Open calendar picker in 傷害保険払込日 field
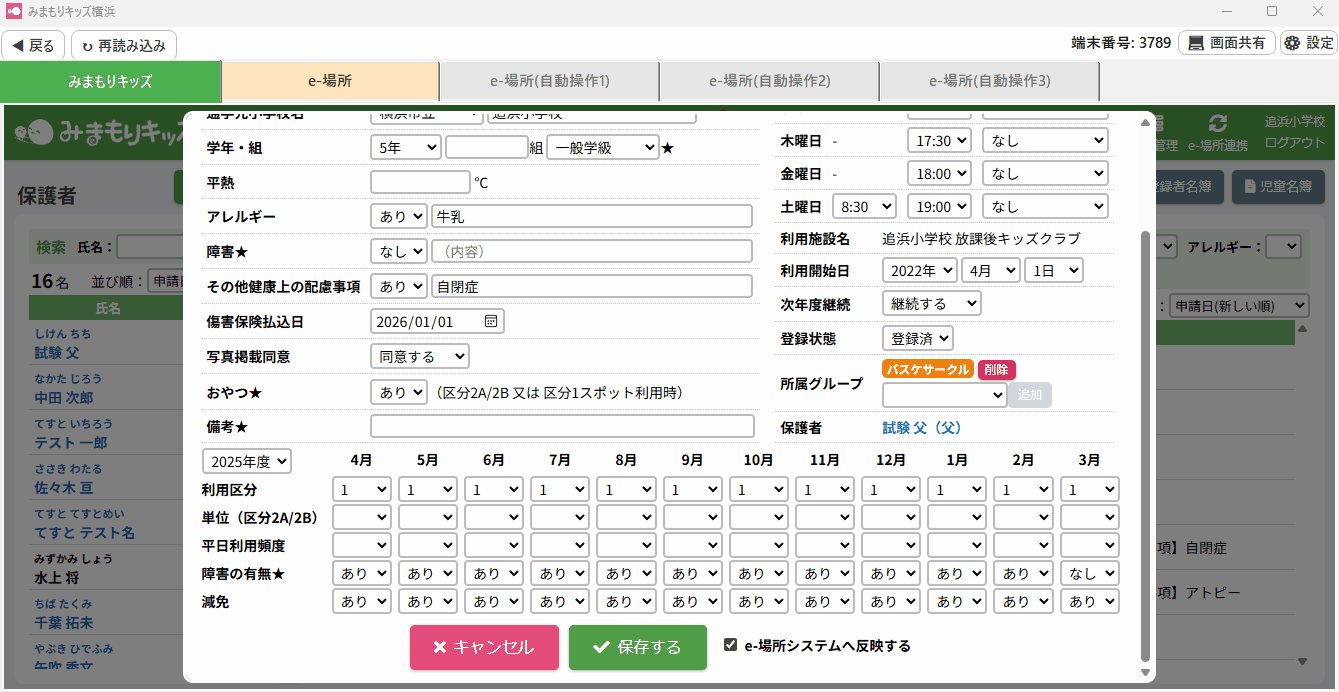Image resolution: width=1339 pixels, height=692 pixels. (x=491, y=321)
